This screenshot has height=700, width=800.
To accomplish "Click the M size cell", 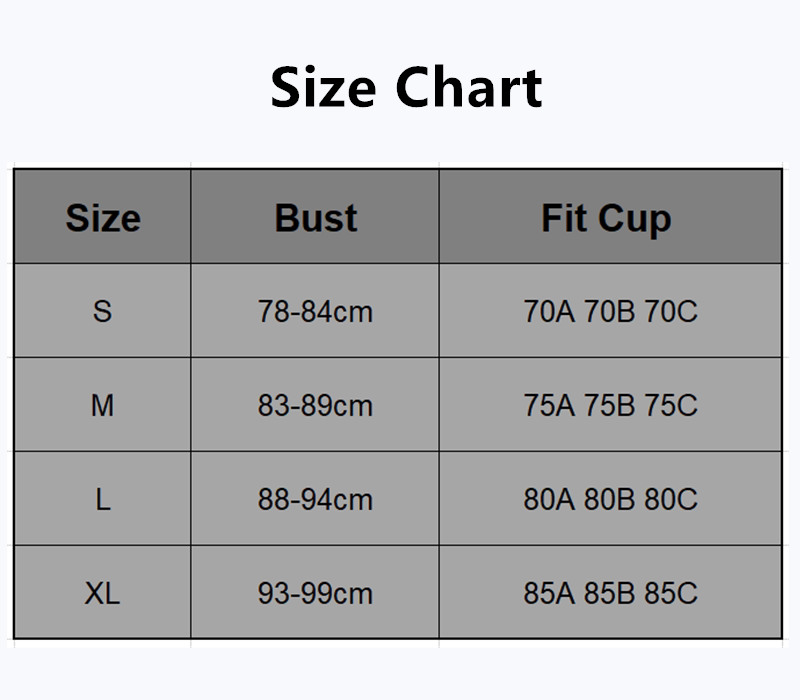I will coord(102,405).
